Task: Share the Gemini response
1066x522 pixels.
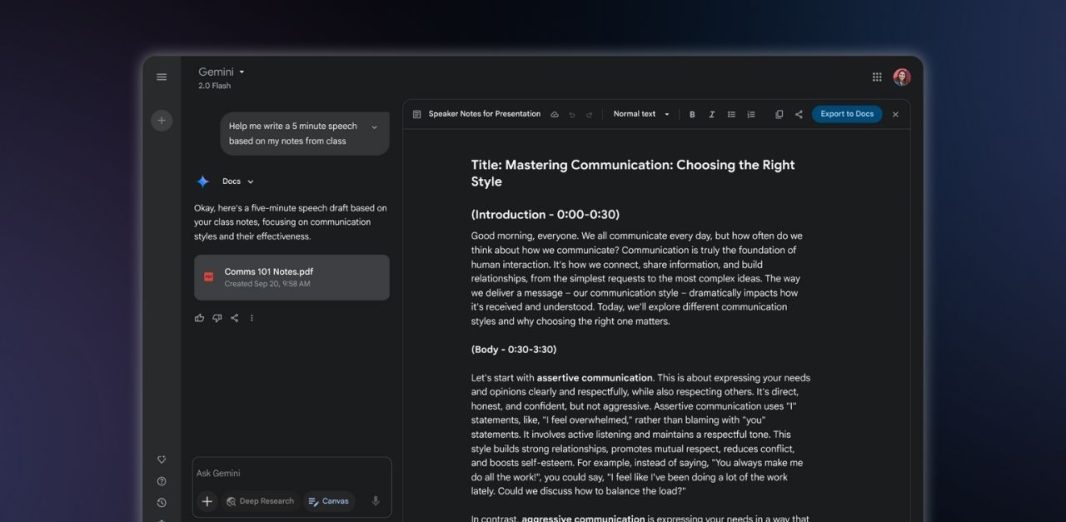Action: (x=235, y=317)
